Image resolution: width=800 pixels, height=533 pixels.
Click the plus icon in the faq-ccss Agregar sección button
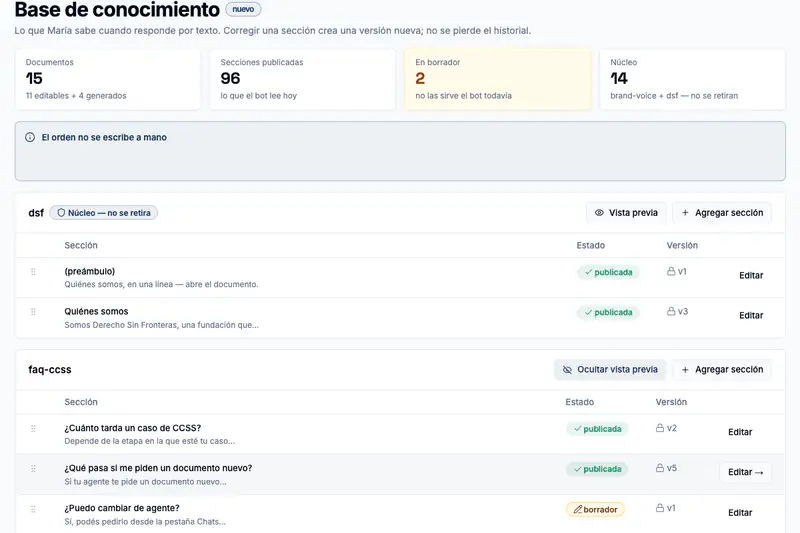click(685, 370)
